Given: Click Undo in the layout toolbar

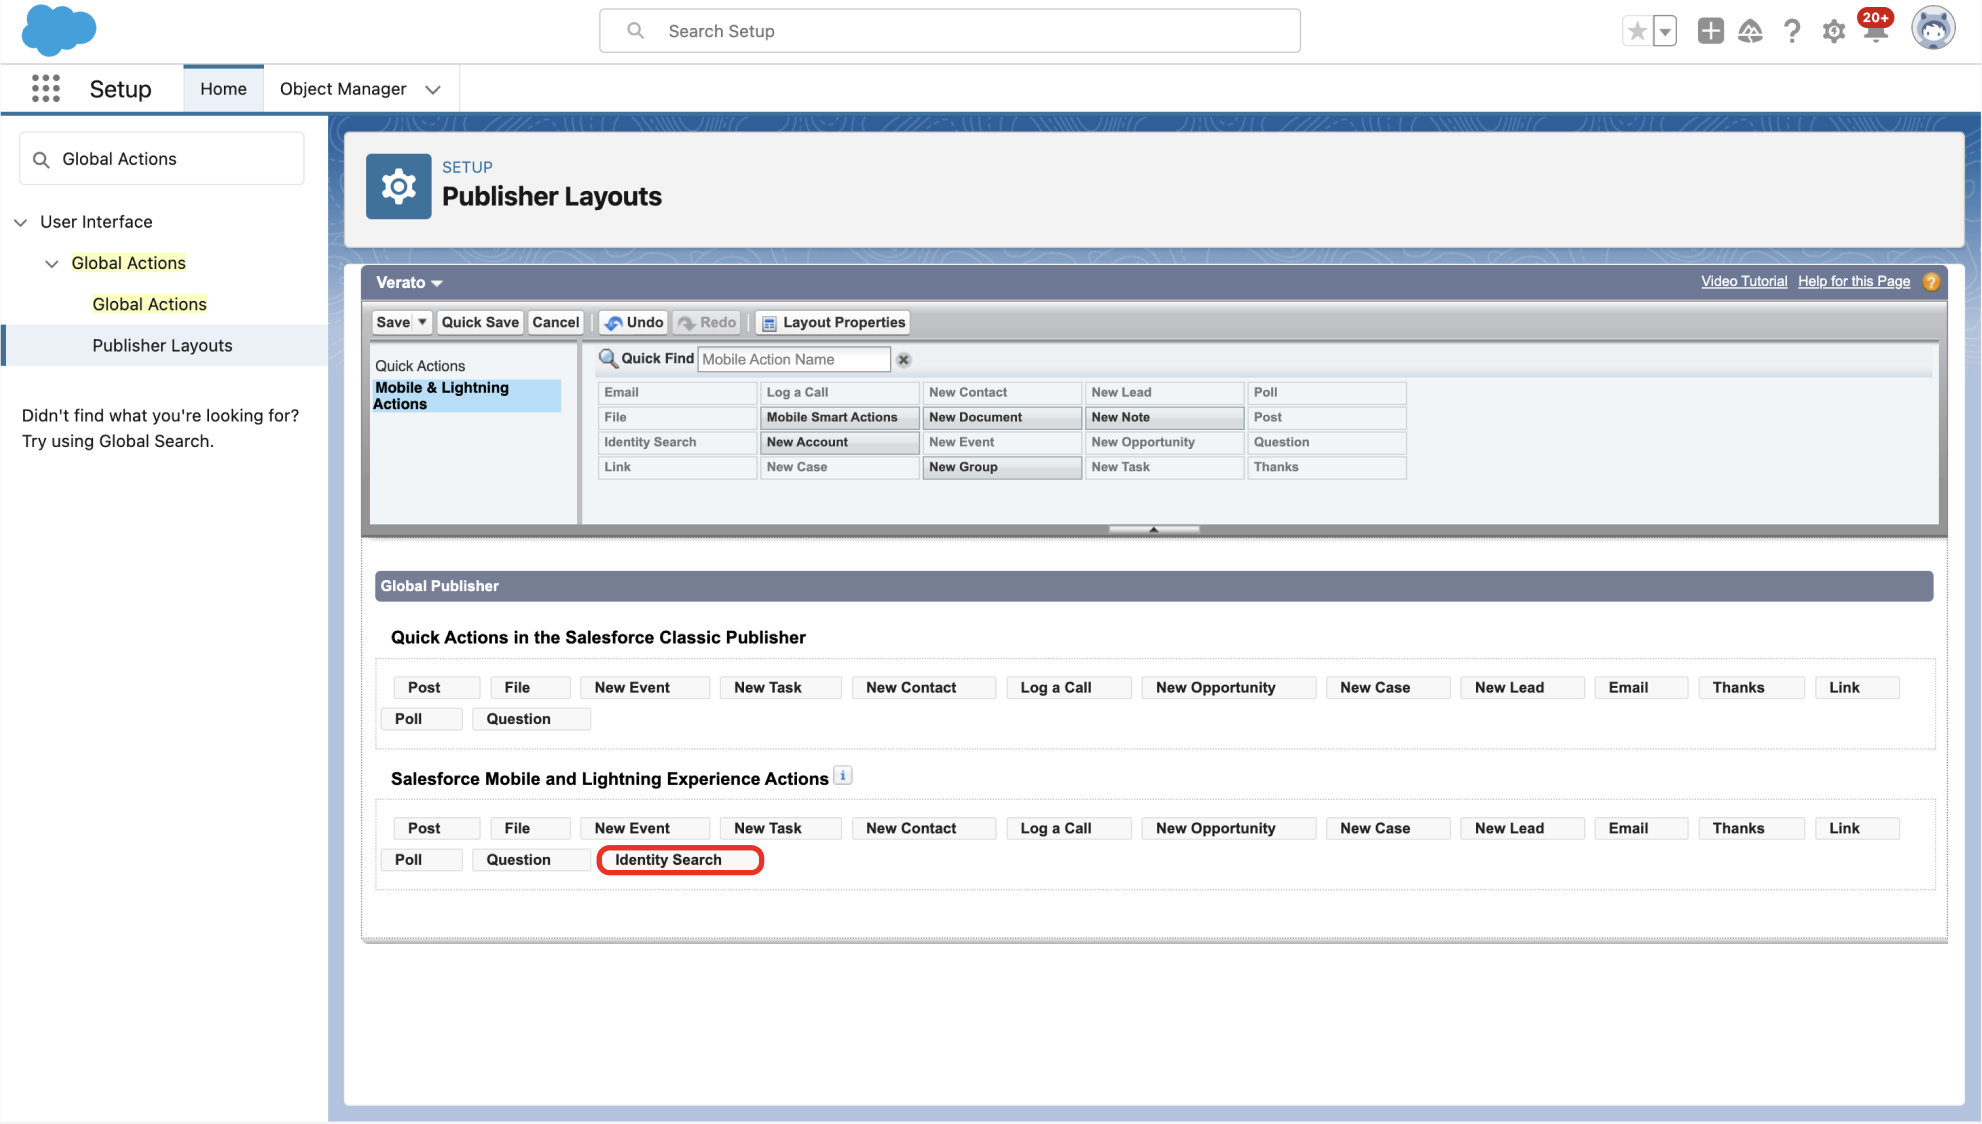Looking at the screenshot, I should click(634, 322).
